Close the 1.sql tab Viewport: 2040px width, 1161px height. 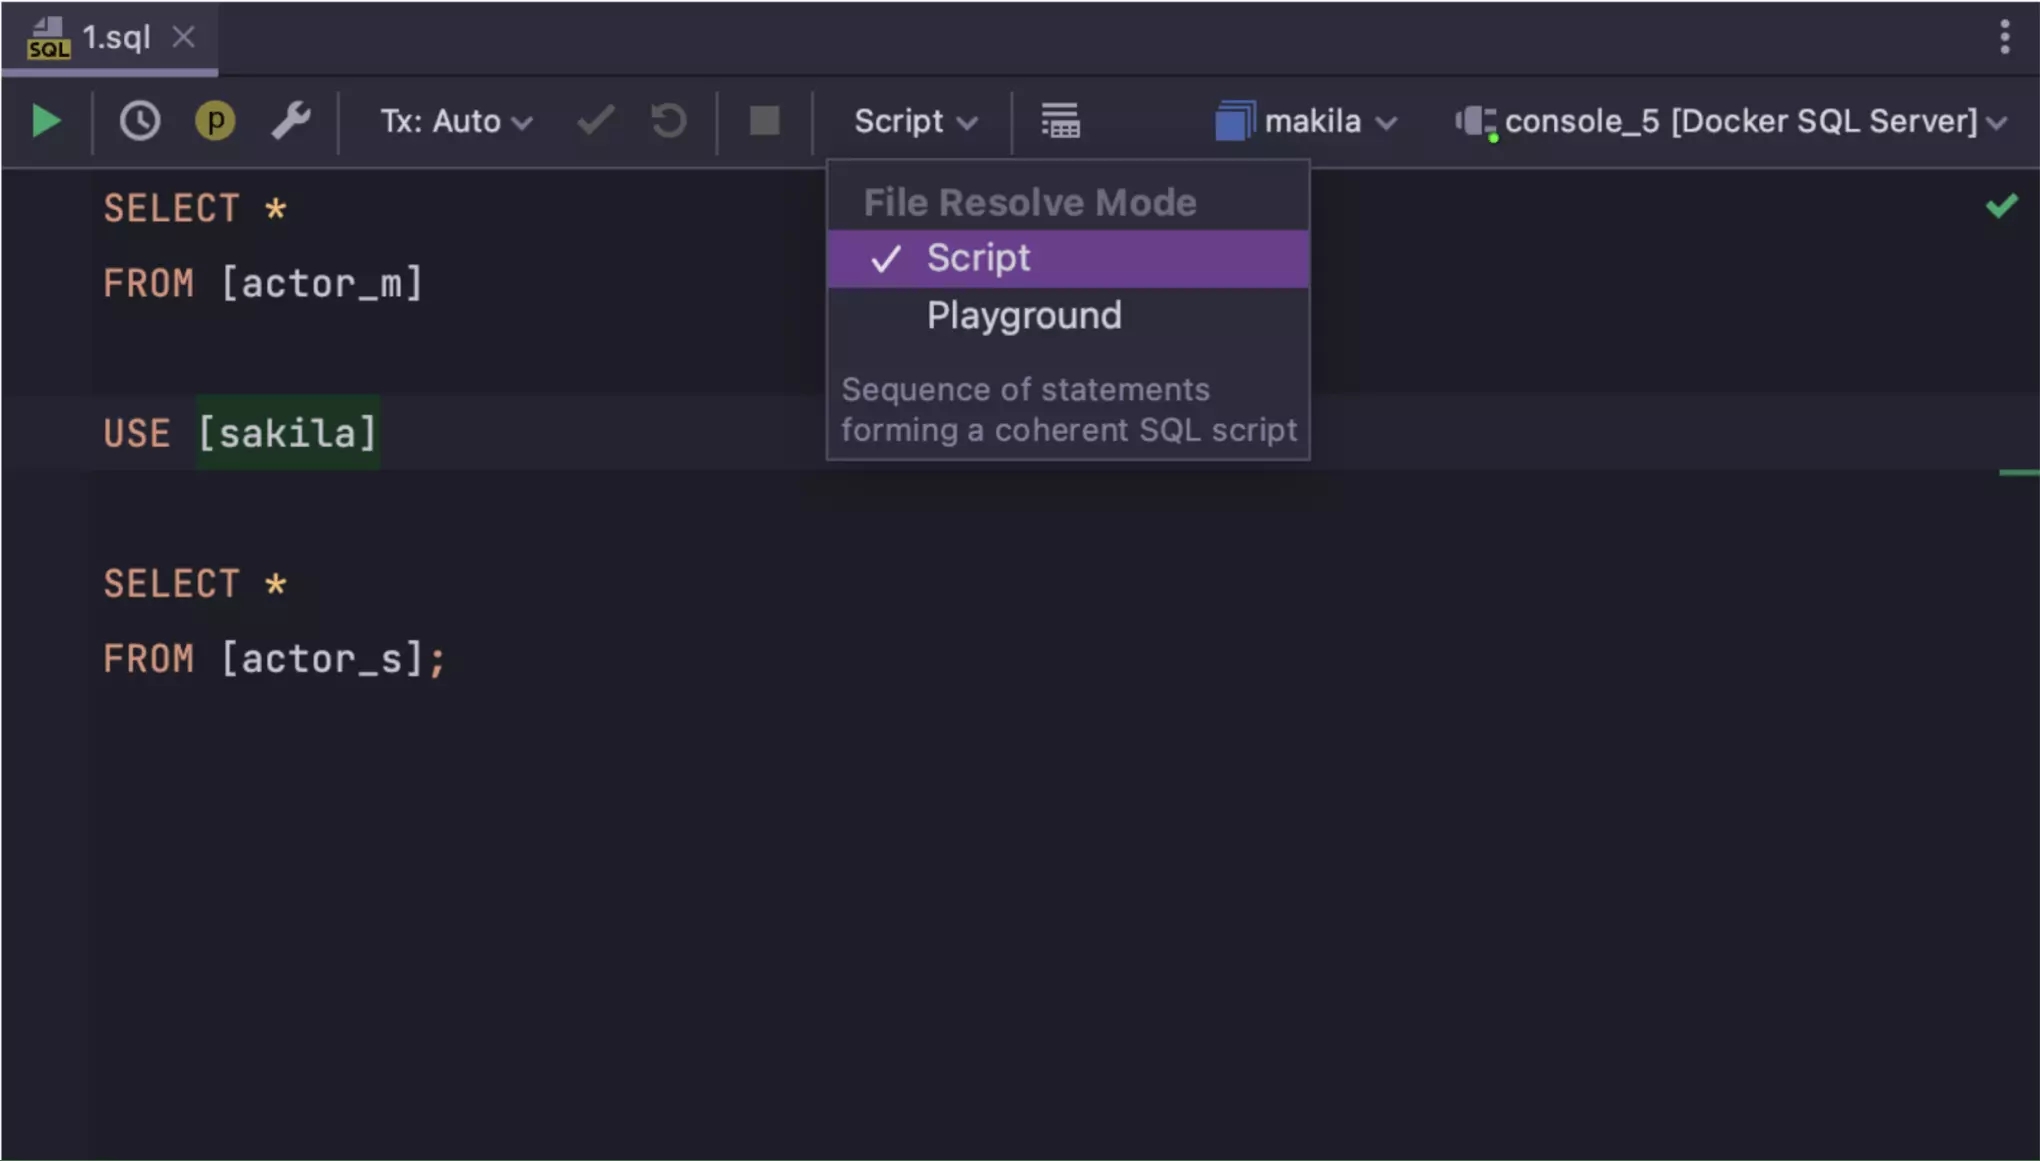tap(183, 37)
